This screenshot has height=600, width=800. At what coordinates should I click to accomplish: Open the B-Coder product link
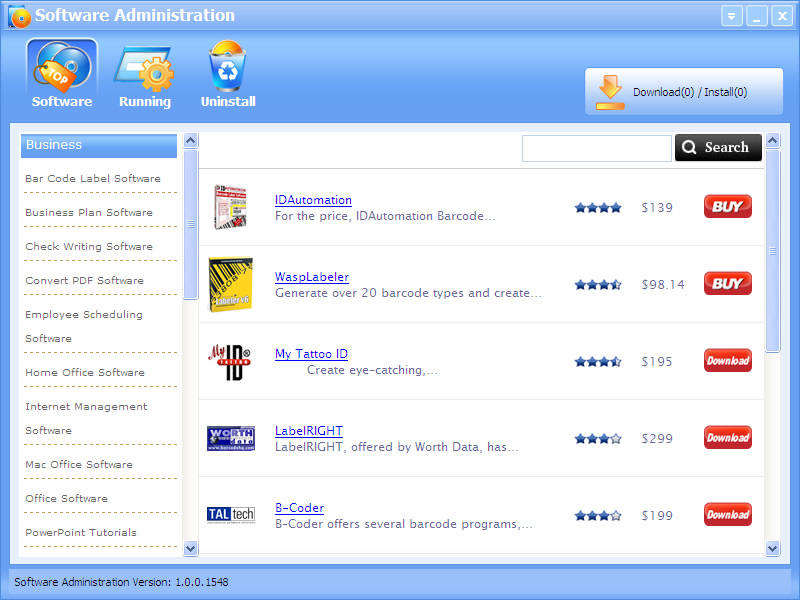[299, 508]
